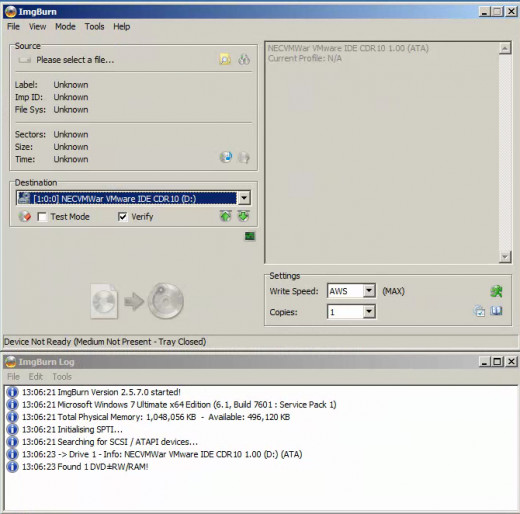Image resolution: width=520 pixels, height=514 pixels.
Task: Click the Please select a file text
Action: [75, 60]
